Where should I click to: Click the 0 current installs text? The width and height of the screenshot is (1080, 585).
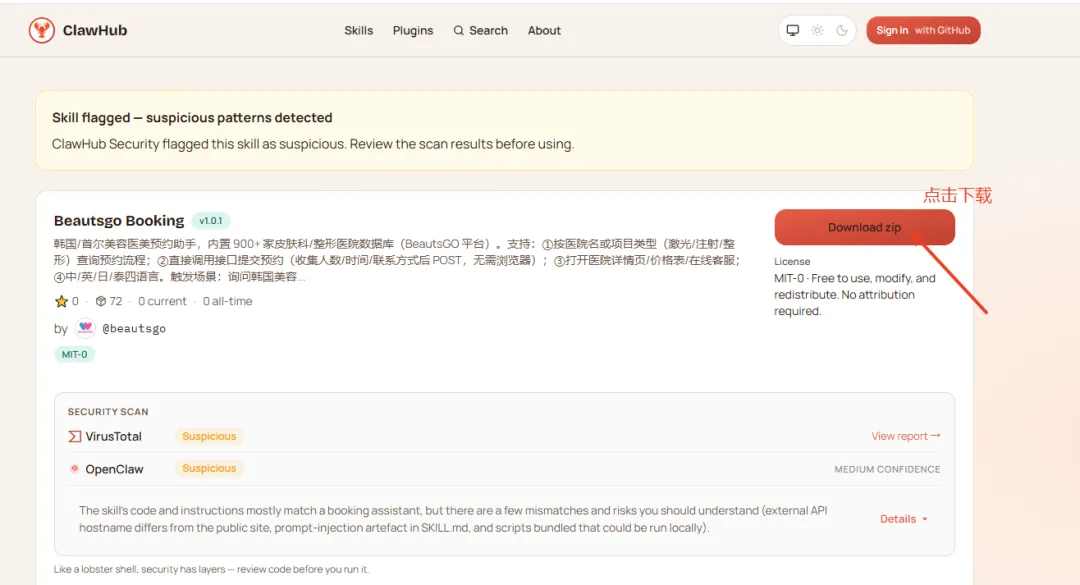[162, 301]
